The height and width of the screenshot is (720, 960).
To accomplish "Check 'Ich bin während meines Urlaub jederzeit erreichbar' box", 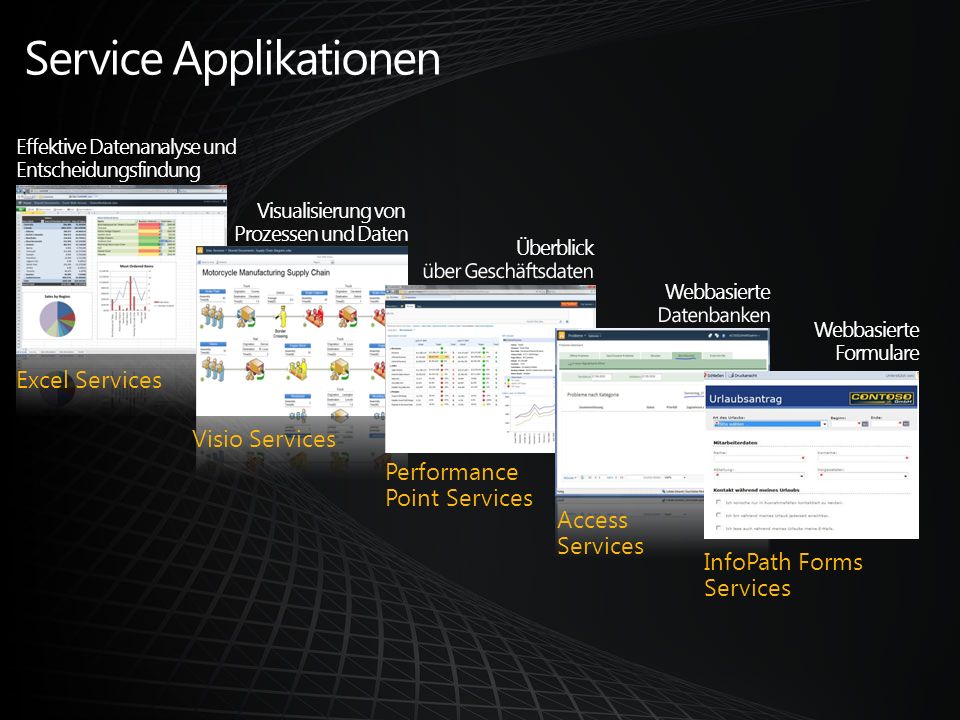I will coord(718,515).
